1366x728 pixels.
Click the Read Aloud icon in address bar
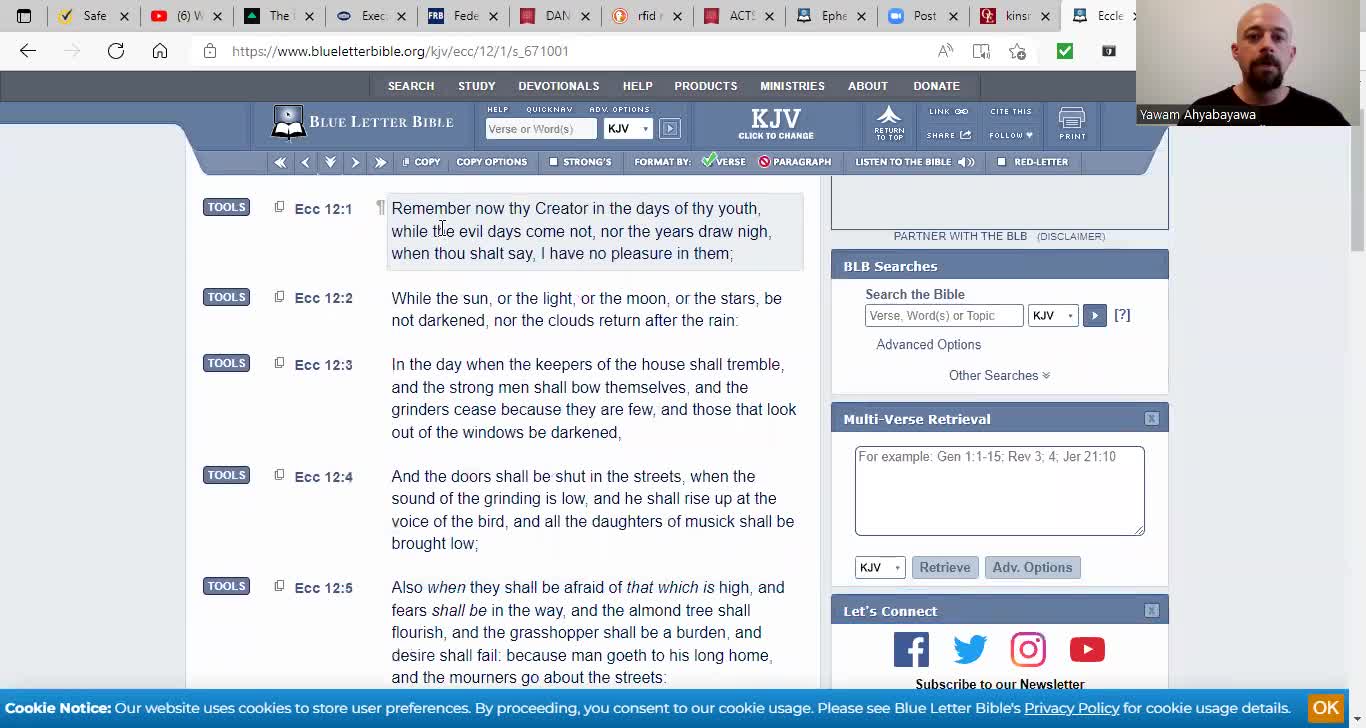pos(945,51)
